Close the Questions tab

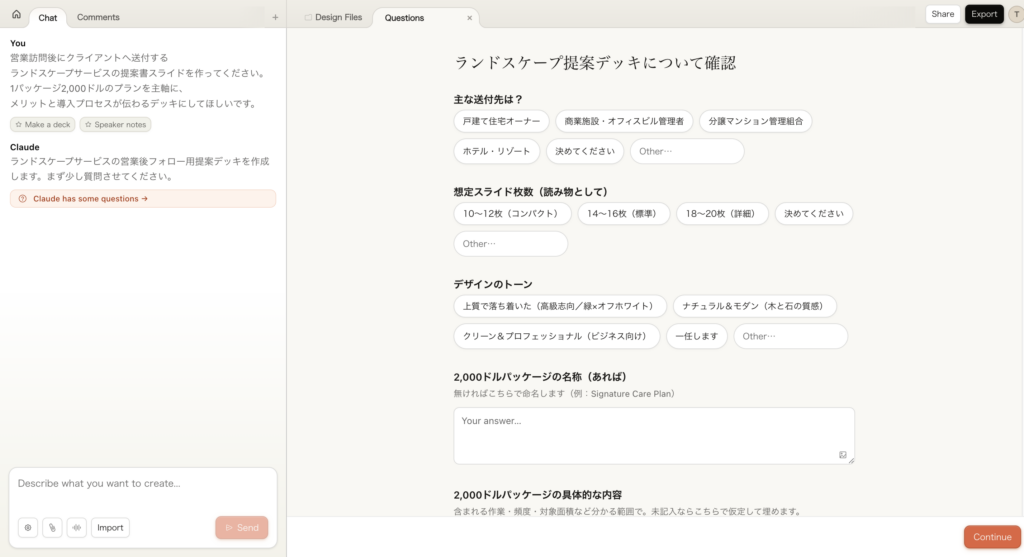click(x=469, y=18)
